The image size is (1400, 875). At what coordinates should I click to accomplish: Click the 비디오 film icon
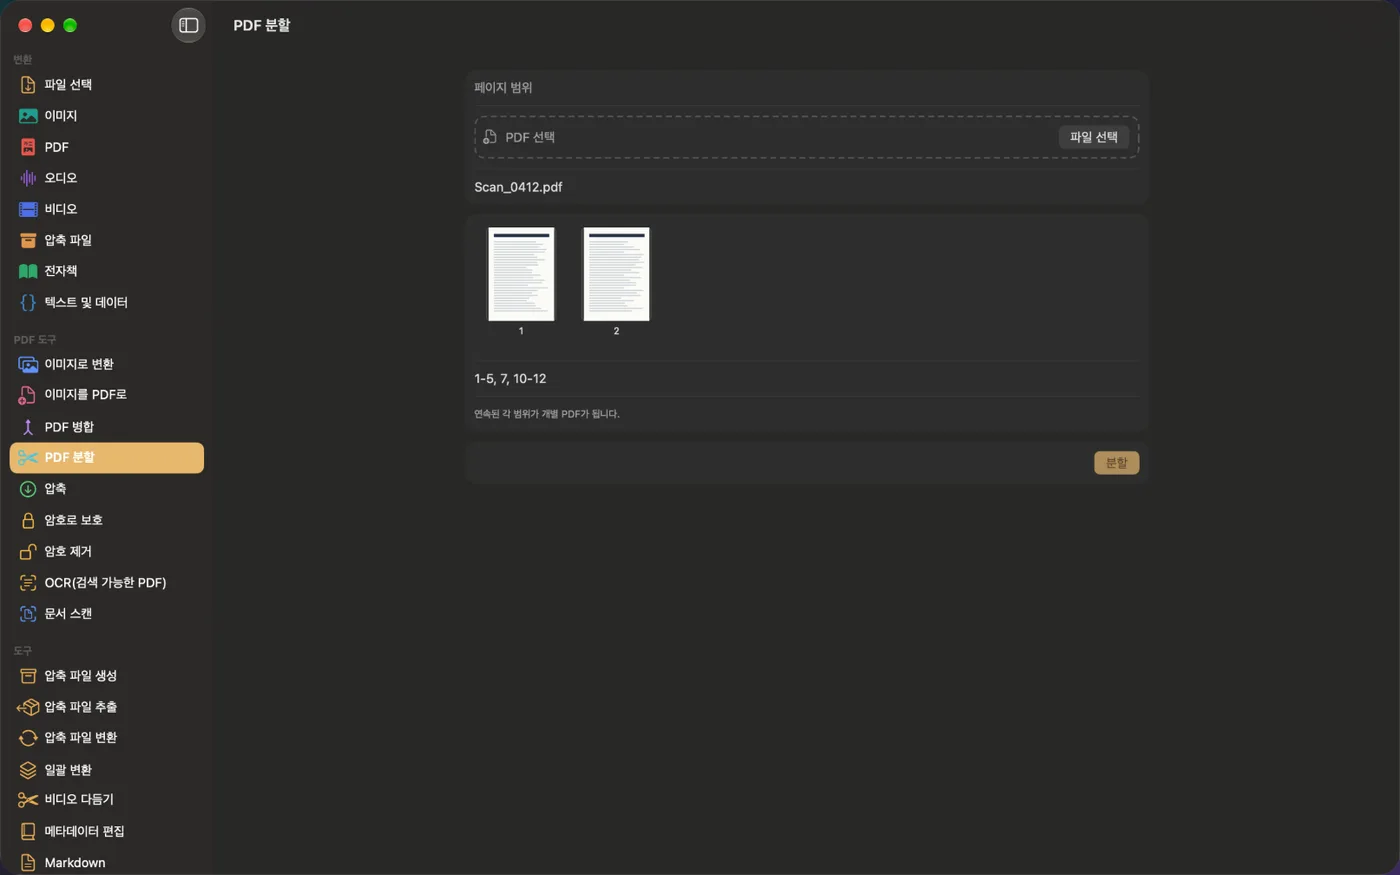[28, 209]
